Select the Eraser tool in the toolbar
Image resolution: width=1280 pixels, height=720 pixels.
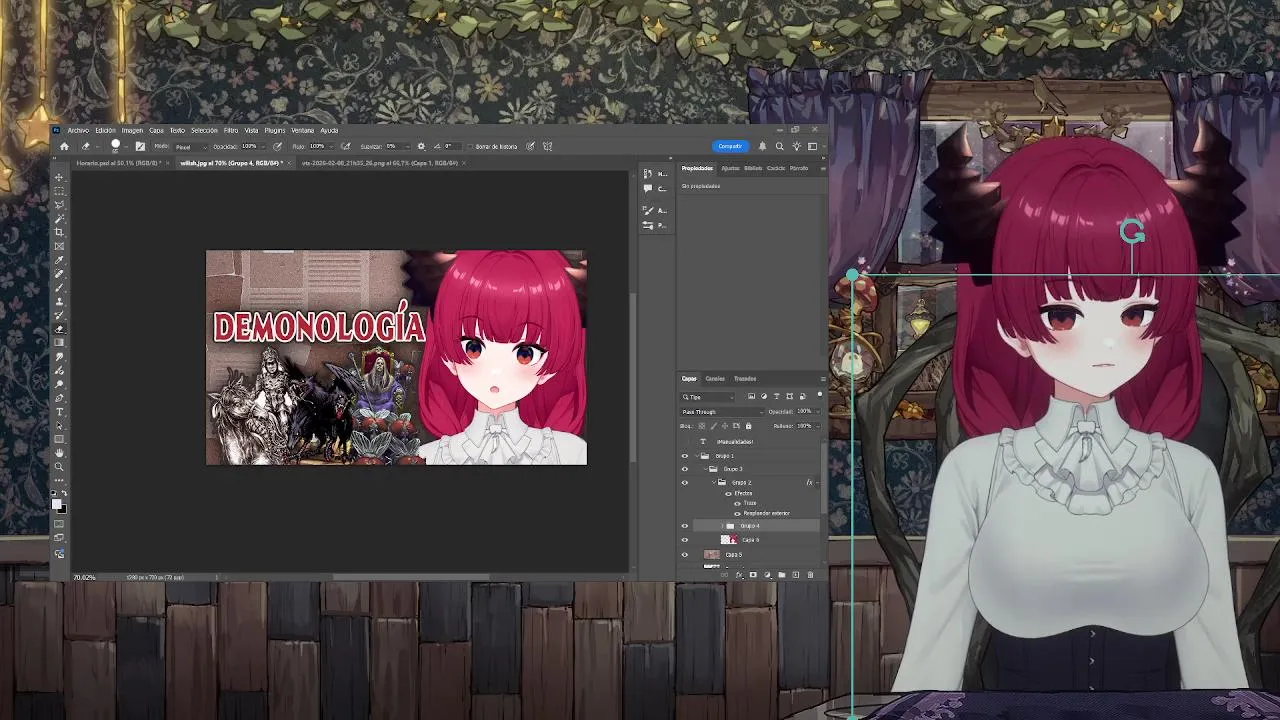pyautogui.click(x=59, y=329)
